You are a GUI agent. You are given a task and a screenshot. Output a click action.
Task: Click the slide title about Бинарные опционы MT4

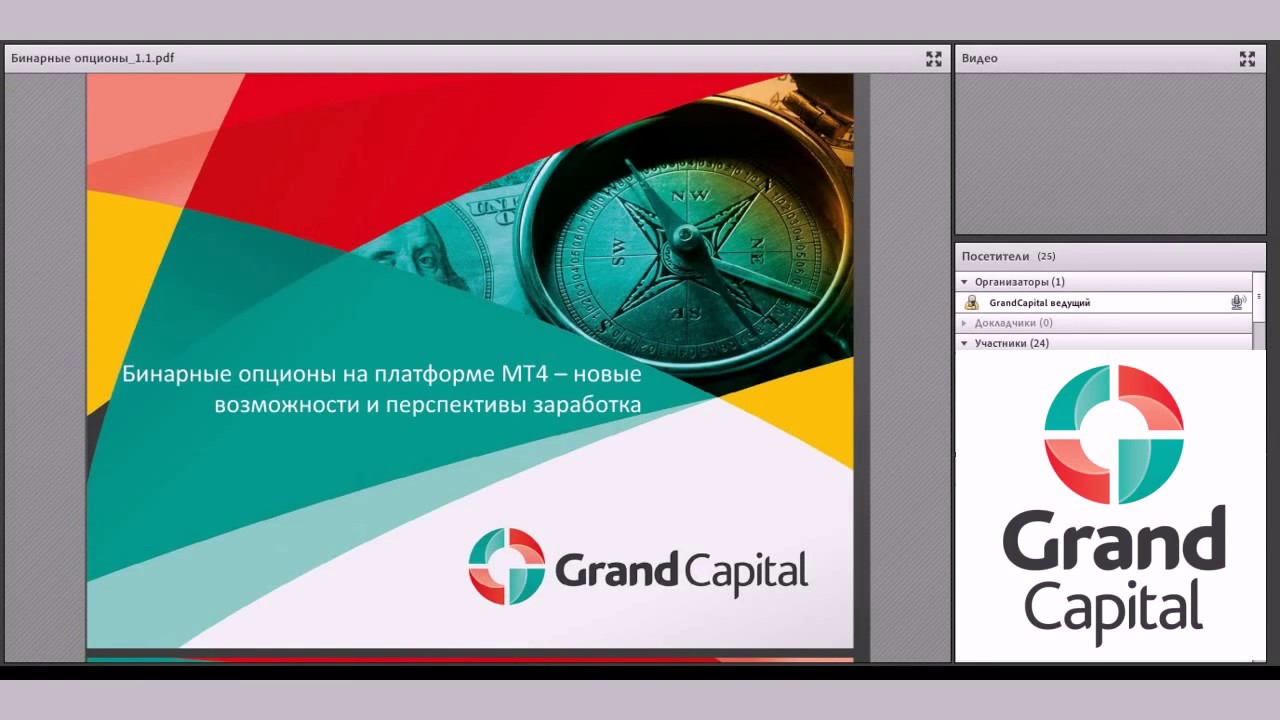point(381,389)
